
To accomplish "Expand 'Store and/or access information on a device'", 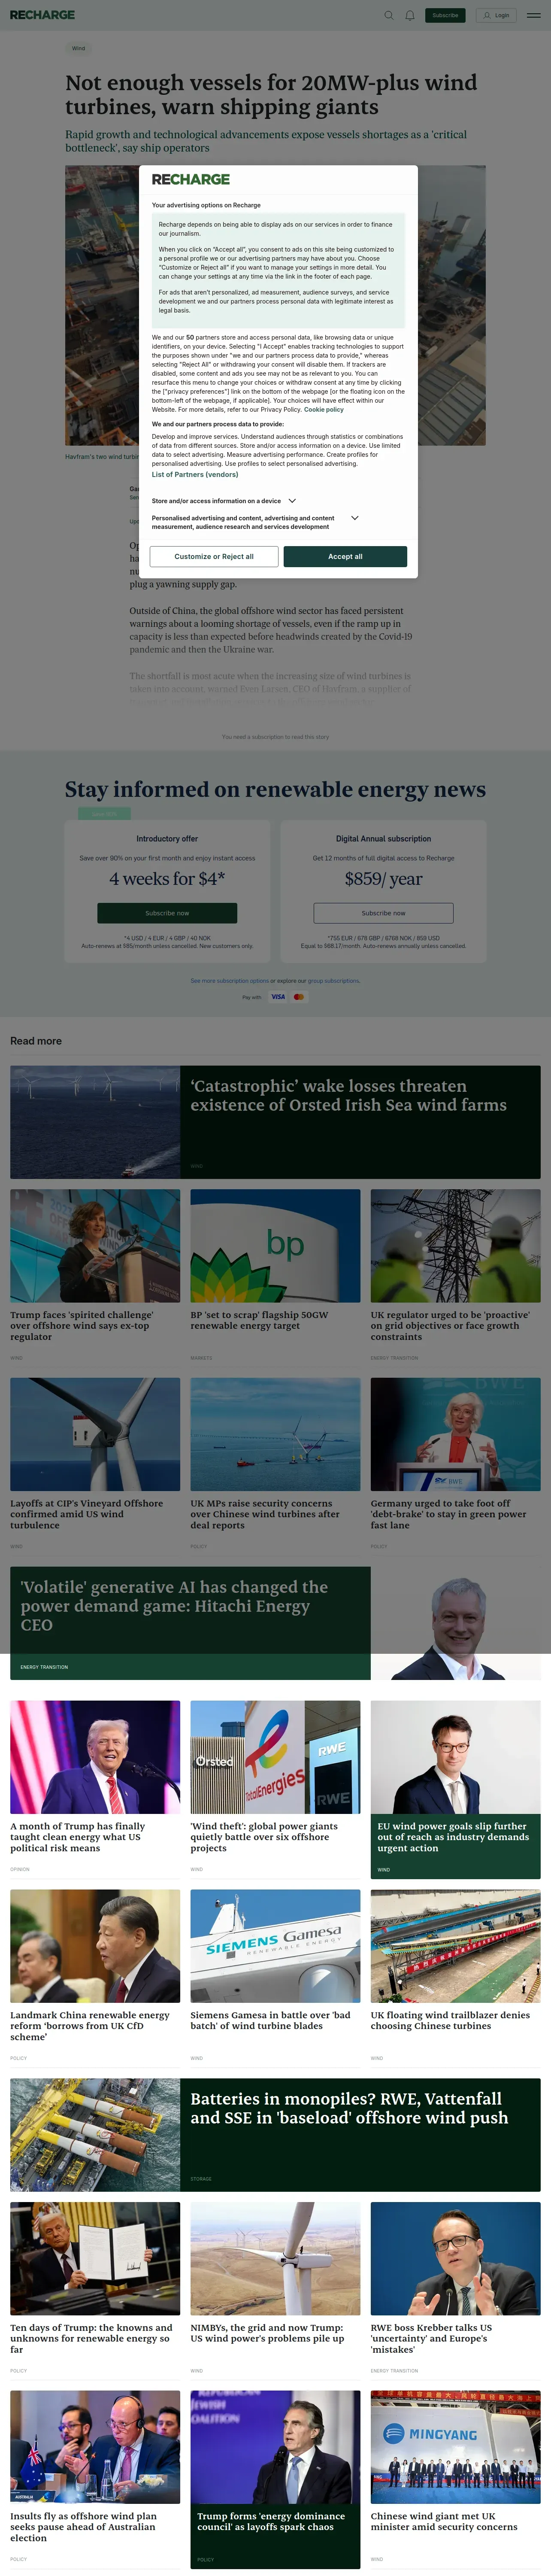I will [x=224, y=501].
